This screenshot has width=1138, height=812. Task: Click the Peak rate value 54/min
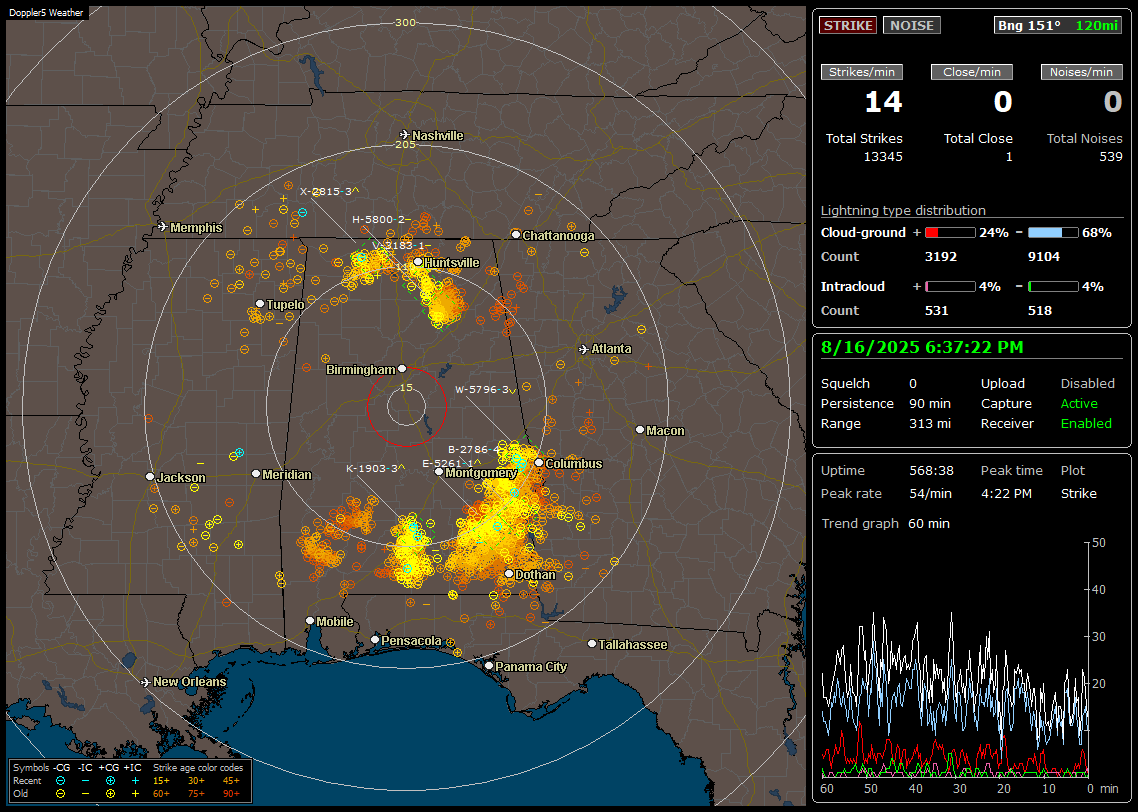click(x=931, y=493)
